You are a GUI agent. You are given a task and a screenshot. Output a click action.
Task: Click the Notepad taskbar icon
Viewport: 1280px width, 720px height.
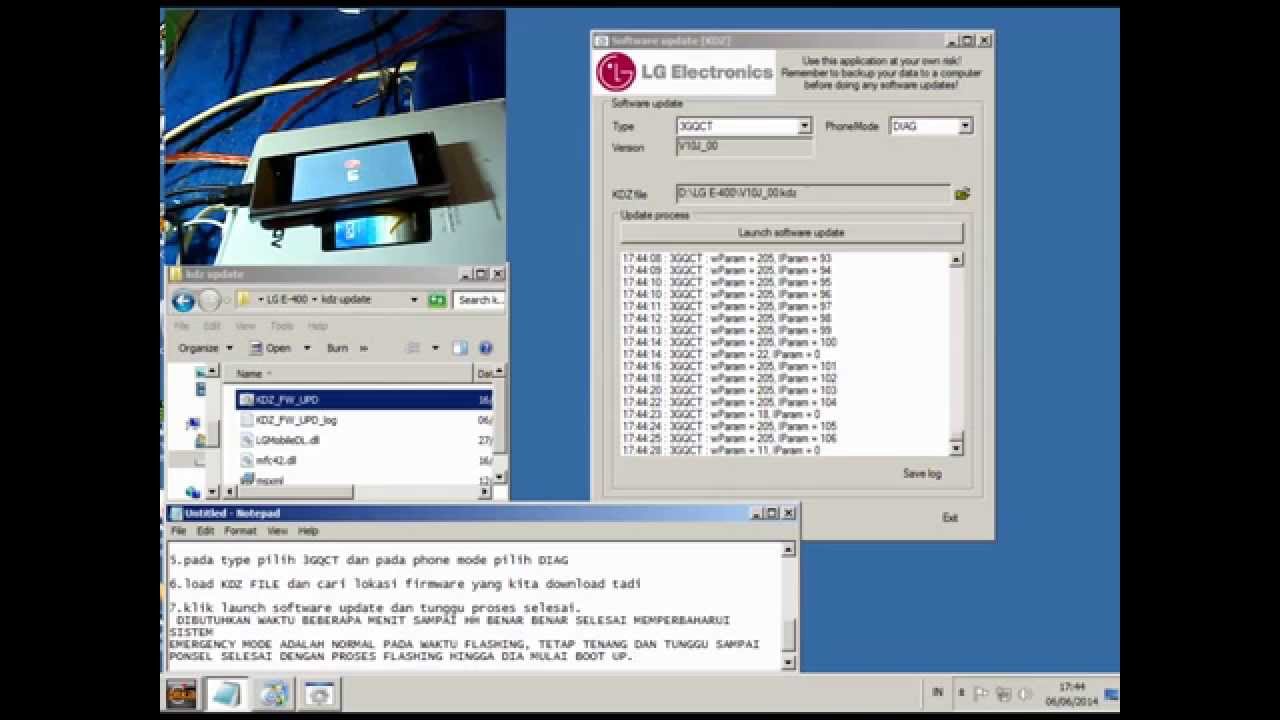[x=226, y=693]
